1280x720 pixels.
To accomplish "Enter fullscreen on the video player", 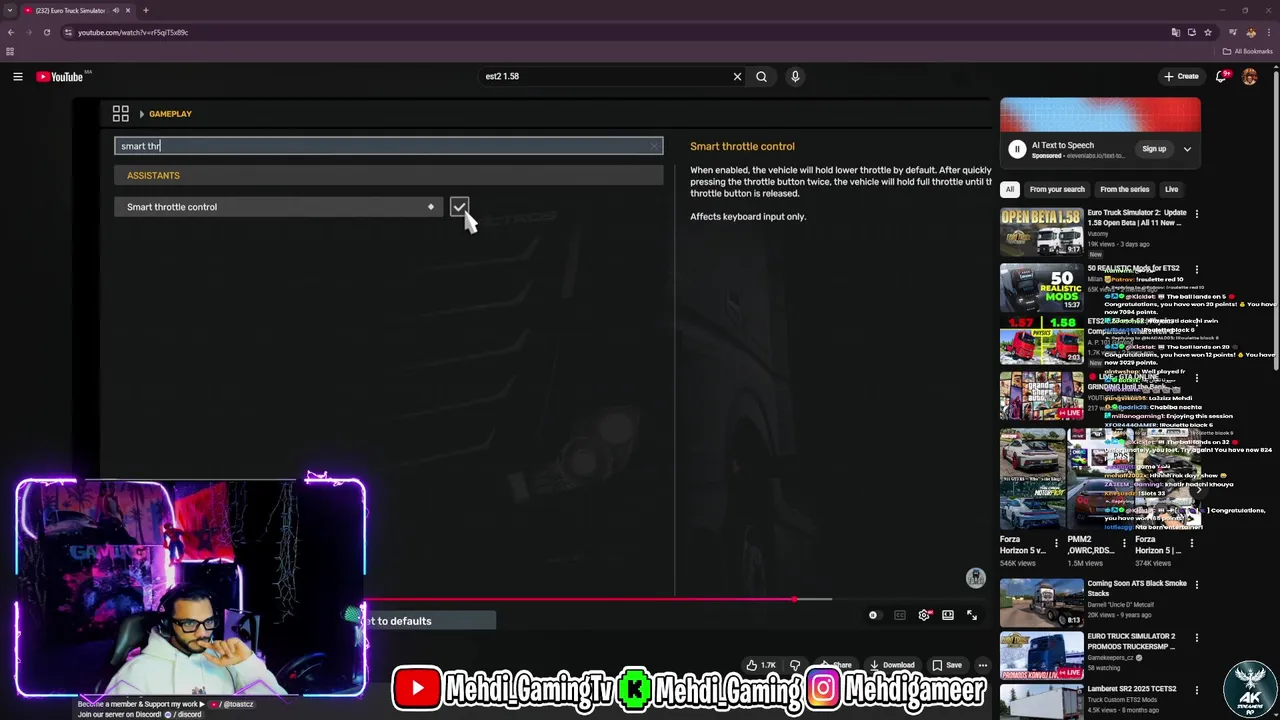I will tap(972, 615).
